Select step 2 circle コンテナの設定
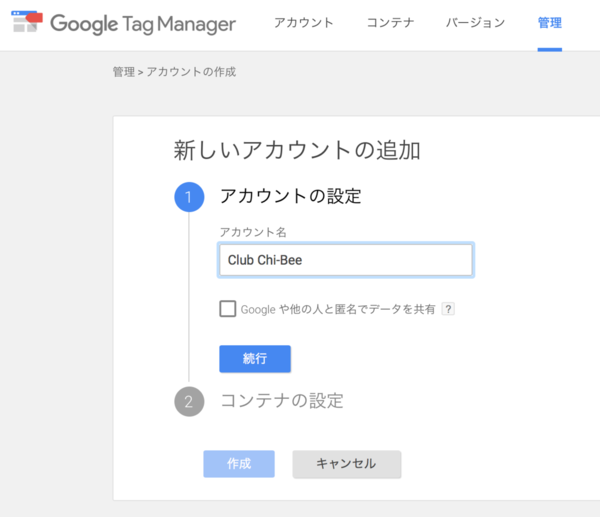This screenshot has height=517, width=600. tap(189, 401)
